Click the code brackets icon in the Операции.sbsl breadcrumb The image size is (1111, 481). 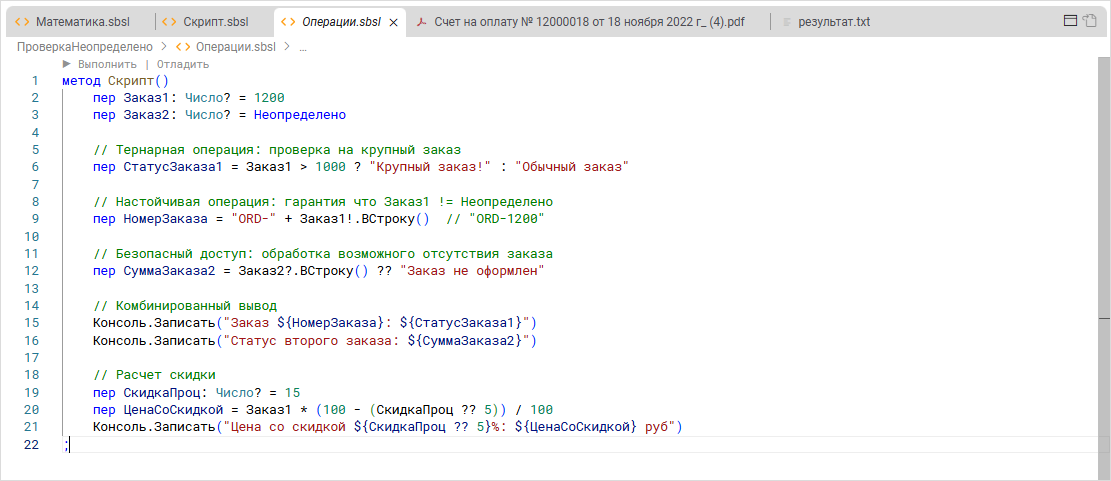pyautogui.click(x=183, y=46)
